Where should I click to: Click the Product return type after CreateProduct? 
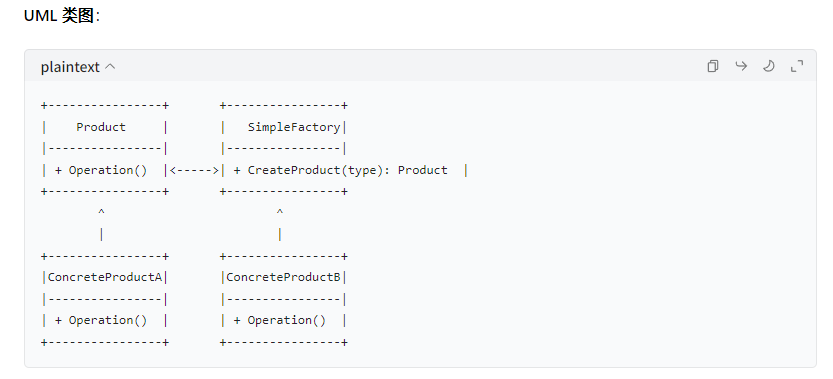pos(423,170)
